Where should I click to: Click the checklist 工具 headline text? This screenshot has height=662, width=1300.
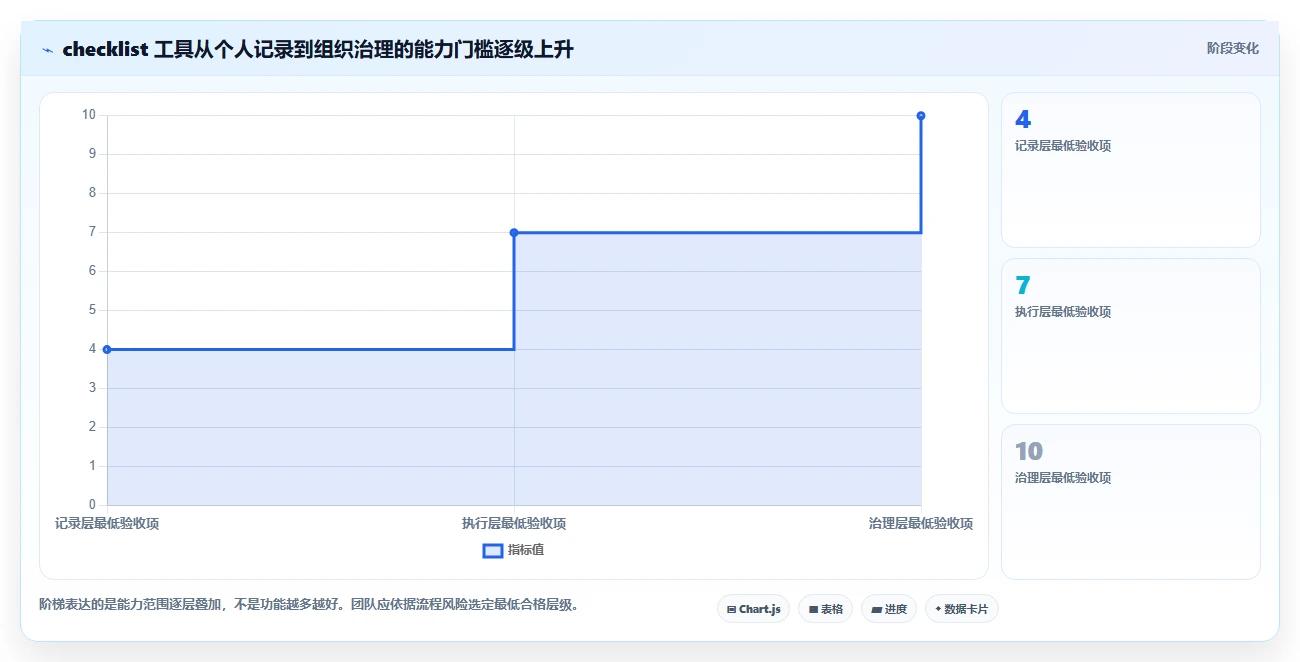click(318, 49)
